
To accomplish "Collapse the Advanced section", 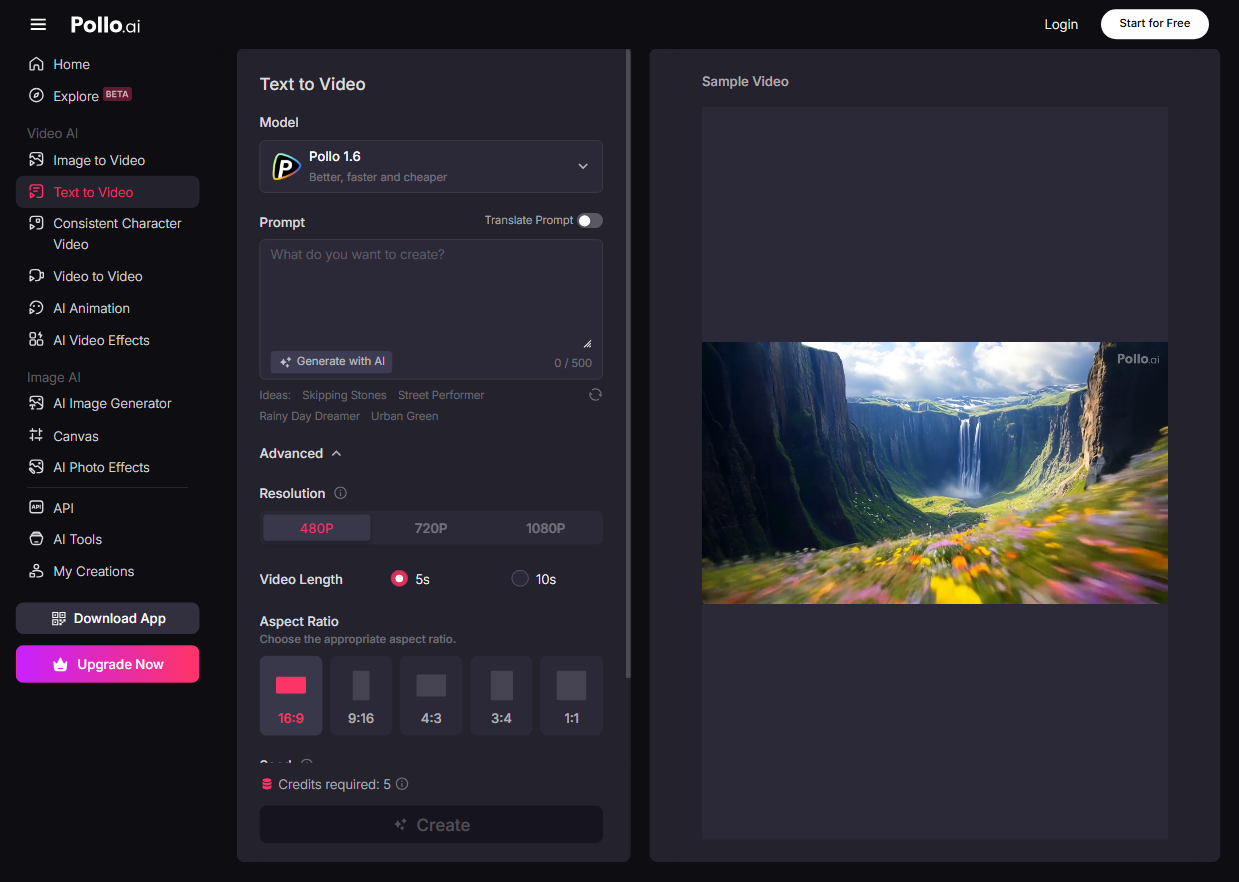I will [x=301, y=453].
